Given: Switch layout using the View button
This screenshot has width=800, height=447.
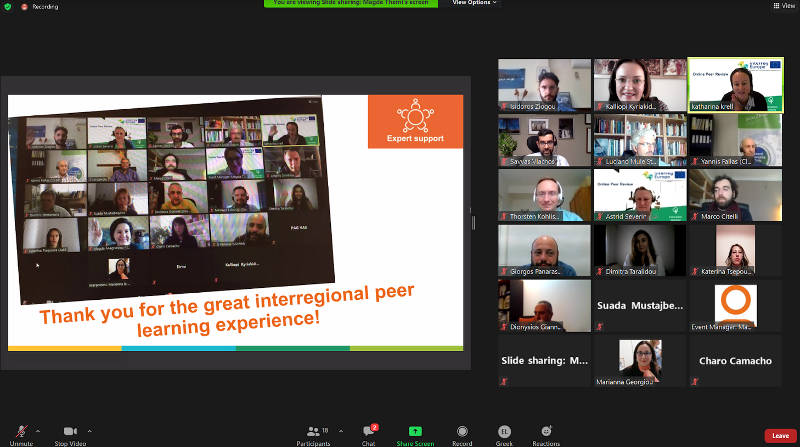Looking at the screenshot, I should pos(782,6).
